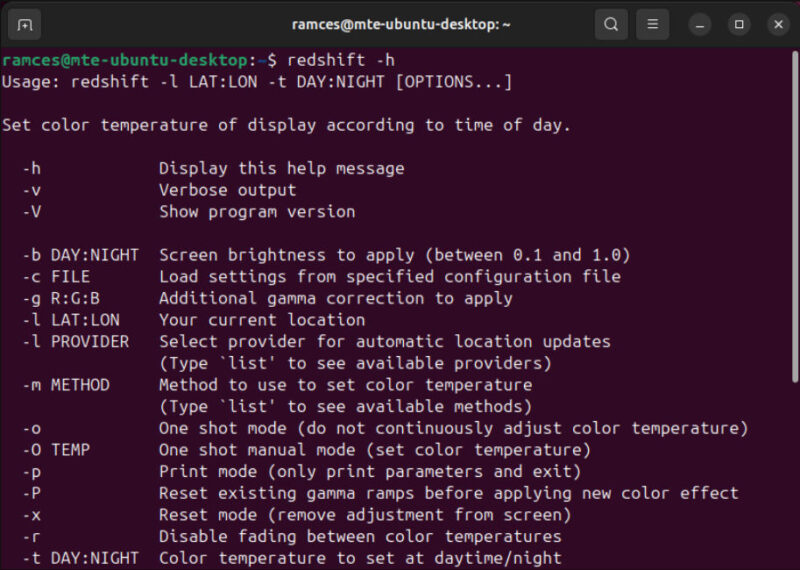Maximize the terminal window
This screenshot has height=570, width=800.
pyautogui.click(x=739, y=24)
